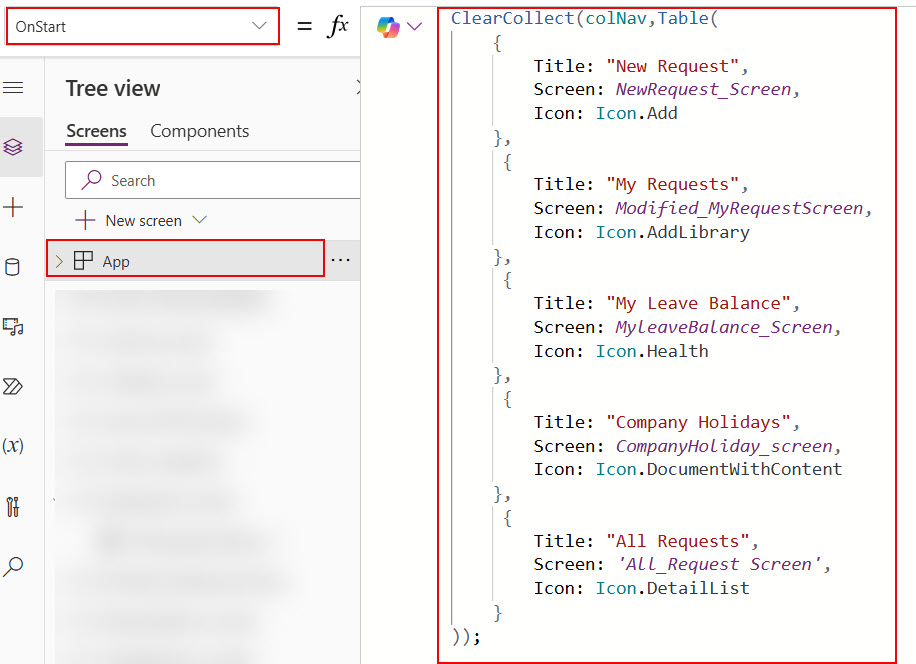916x664 pixels.
Task: Open the Power Automate icon in sidebar
Action: click(13, 387)
